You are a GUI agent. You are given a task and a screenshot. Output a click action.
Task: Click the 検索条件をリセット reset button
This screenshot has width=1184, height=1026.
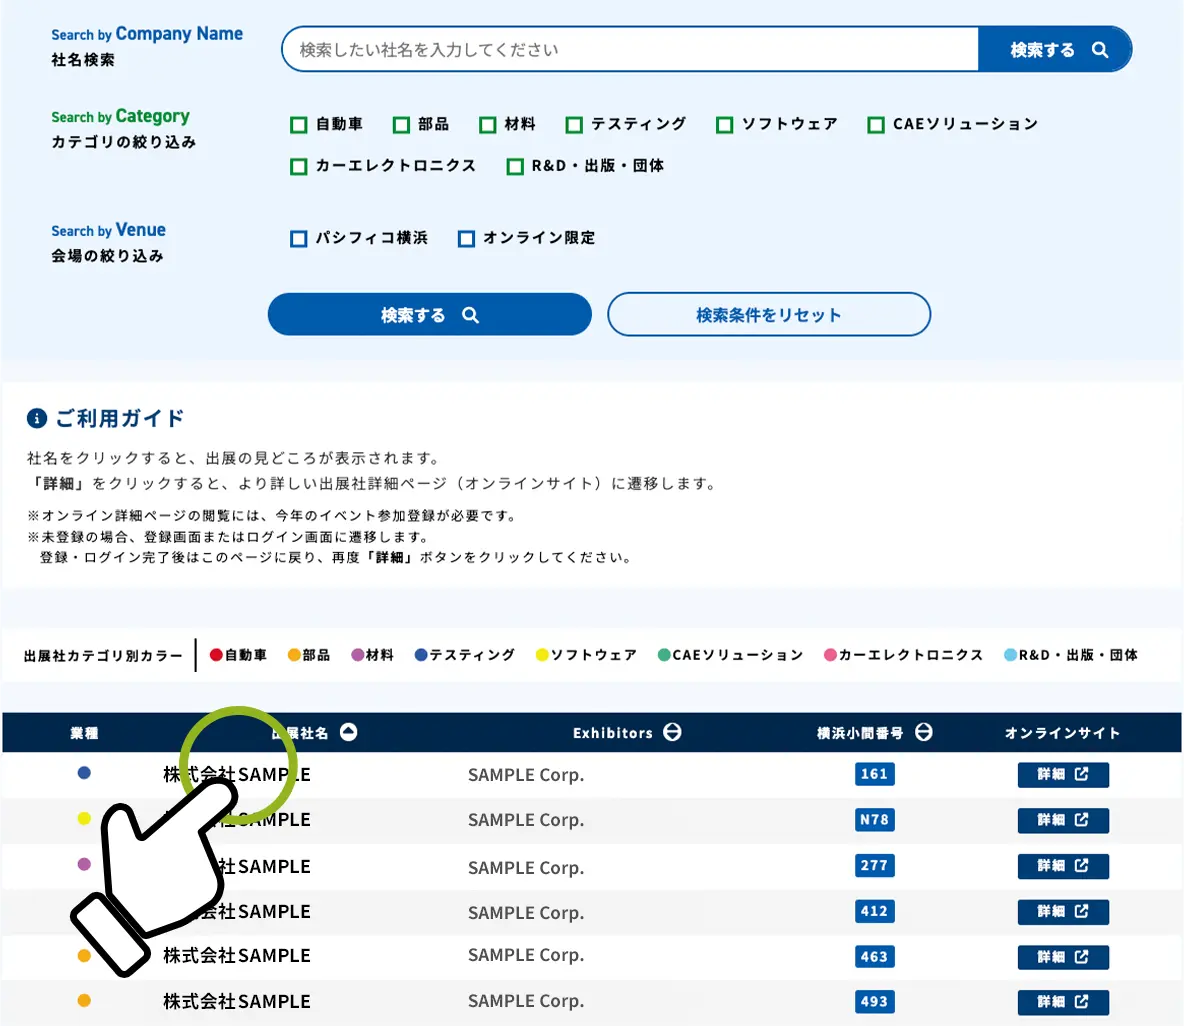[768, 314]
